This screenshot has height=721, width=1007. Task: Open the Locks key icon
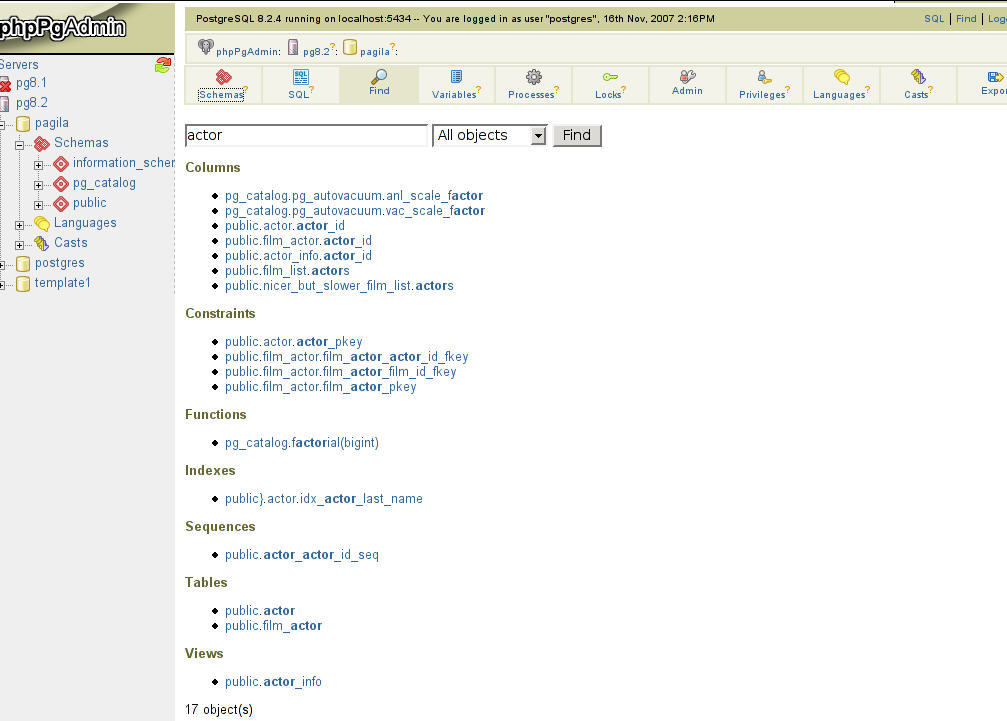(609, 84)
